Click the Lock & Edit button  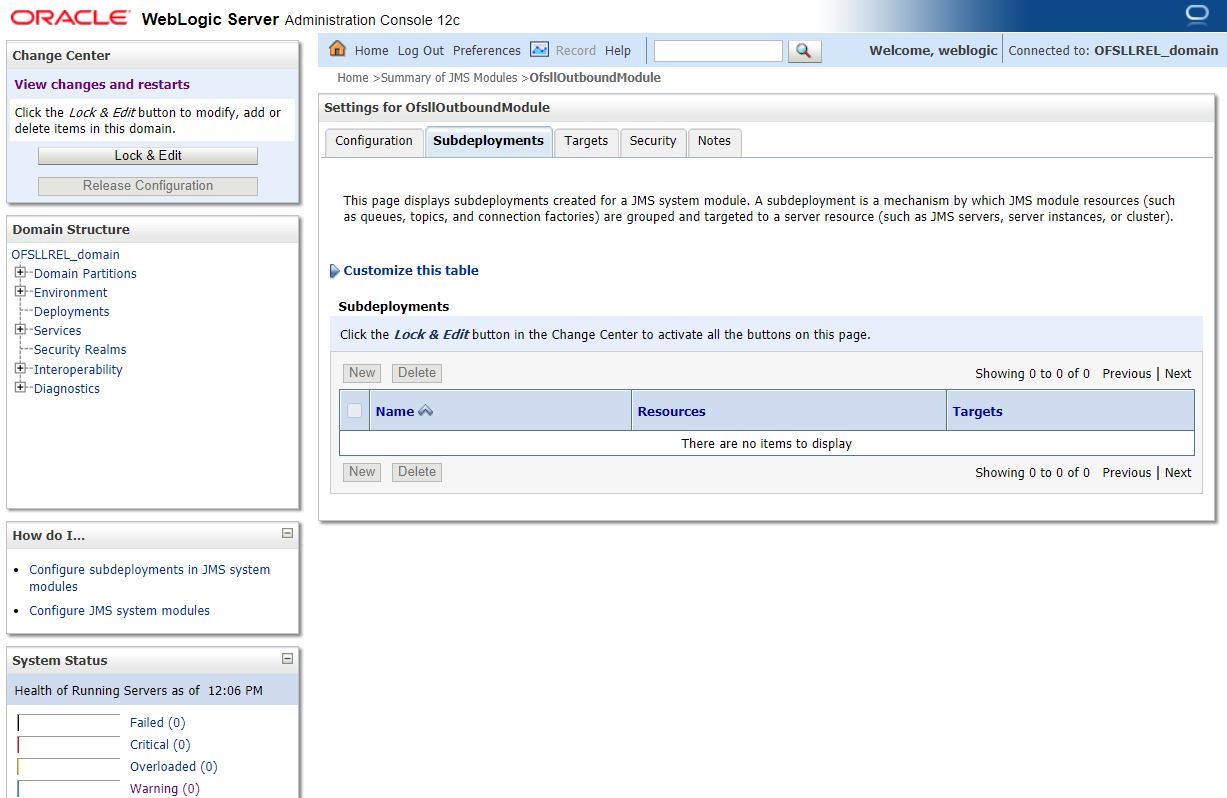coord(148,156)
